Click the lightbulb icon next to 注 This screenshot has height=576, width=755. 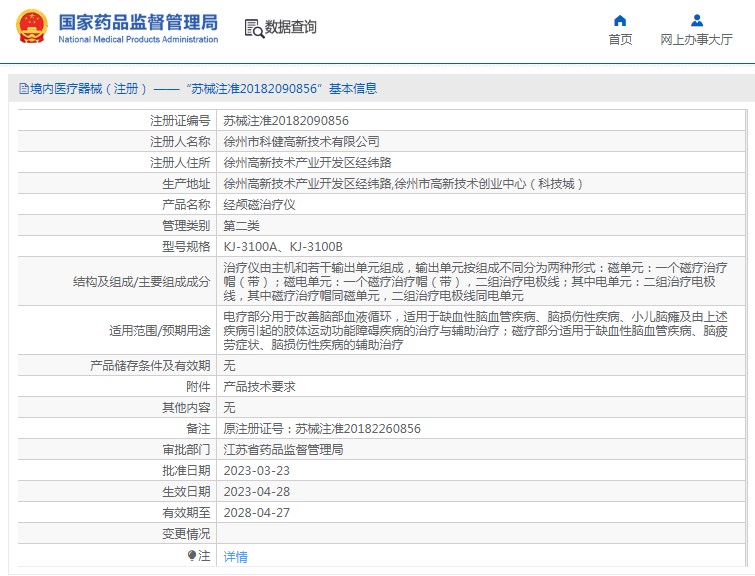click(x=192, y=556)
